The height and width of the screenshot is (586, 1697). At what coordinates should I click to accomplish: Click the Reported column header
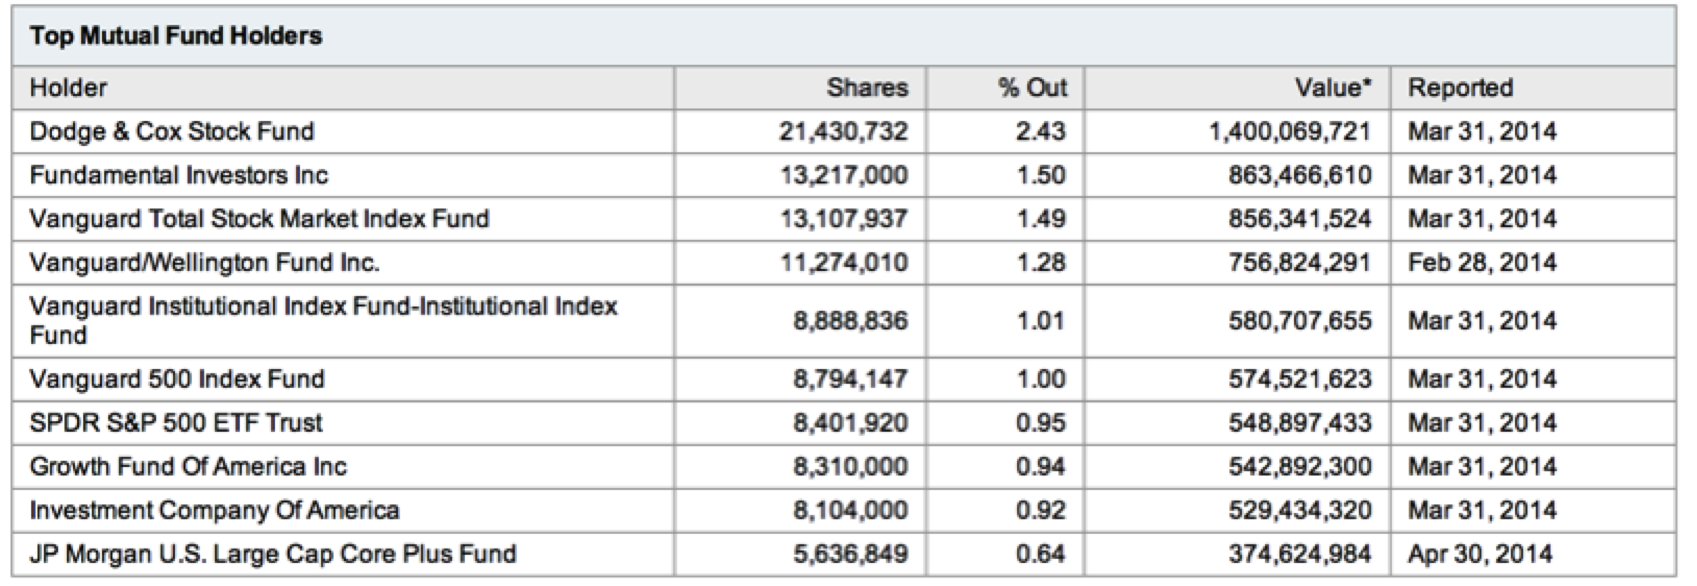pyautogui.click(x=1460, y=88)
